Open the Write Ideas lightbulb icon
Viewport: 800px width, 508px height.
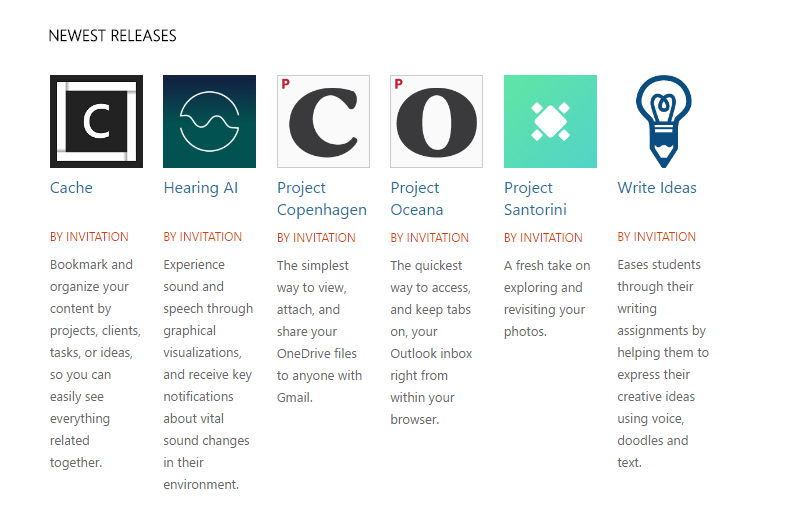[664, 121]
